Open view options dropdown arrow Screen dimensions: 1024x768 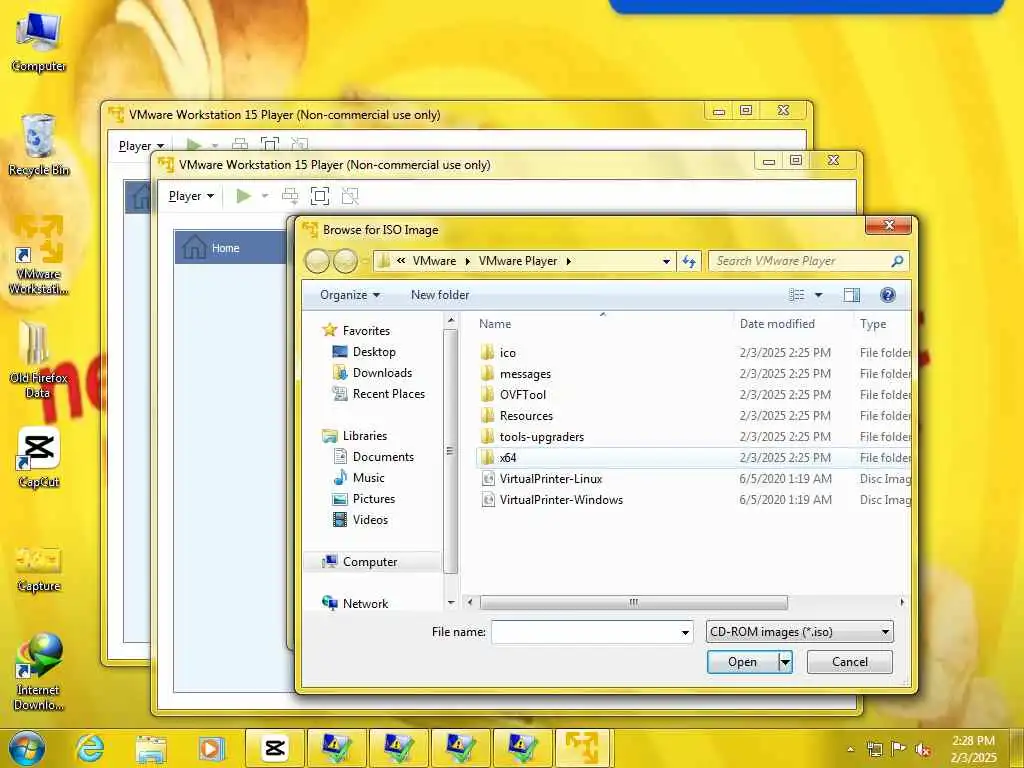818,295
